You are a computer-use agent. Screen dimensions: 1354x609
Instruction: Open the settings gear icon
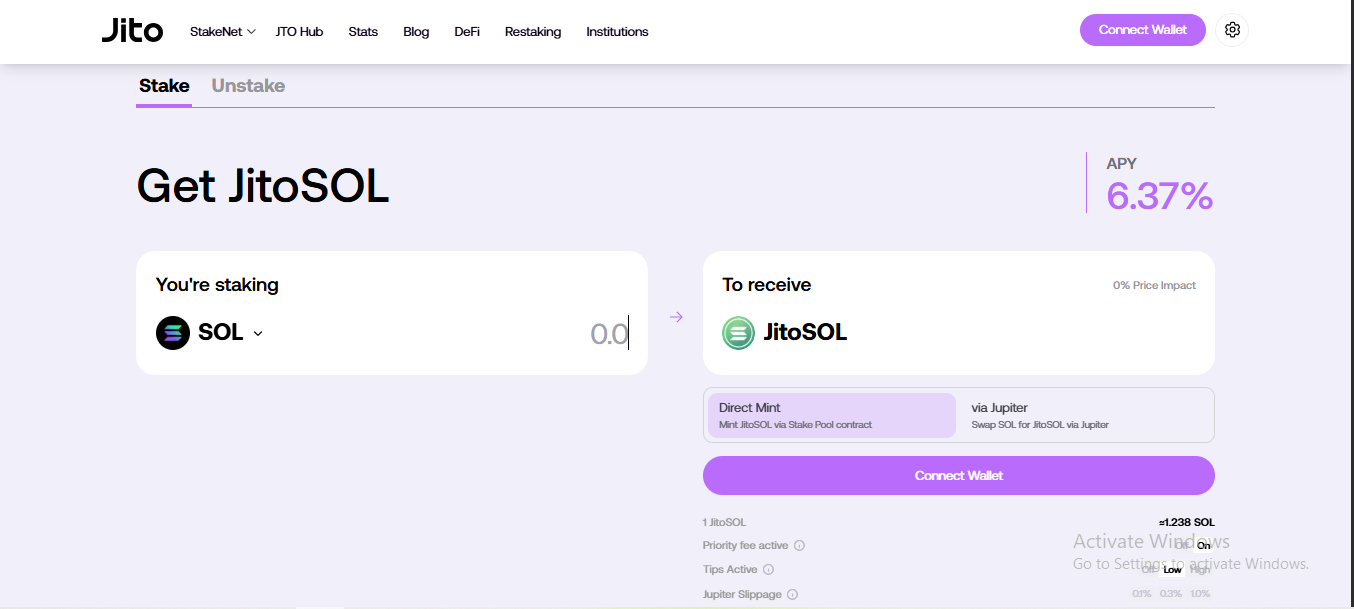click(1232, 30)
